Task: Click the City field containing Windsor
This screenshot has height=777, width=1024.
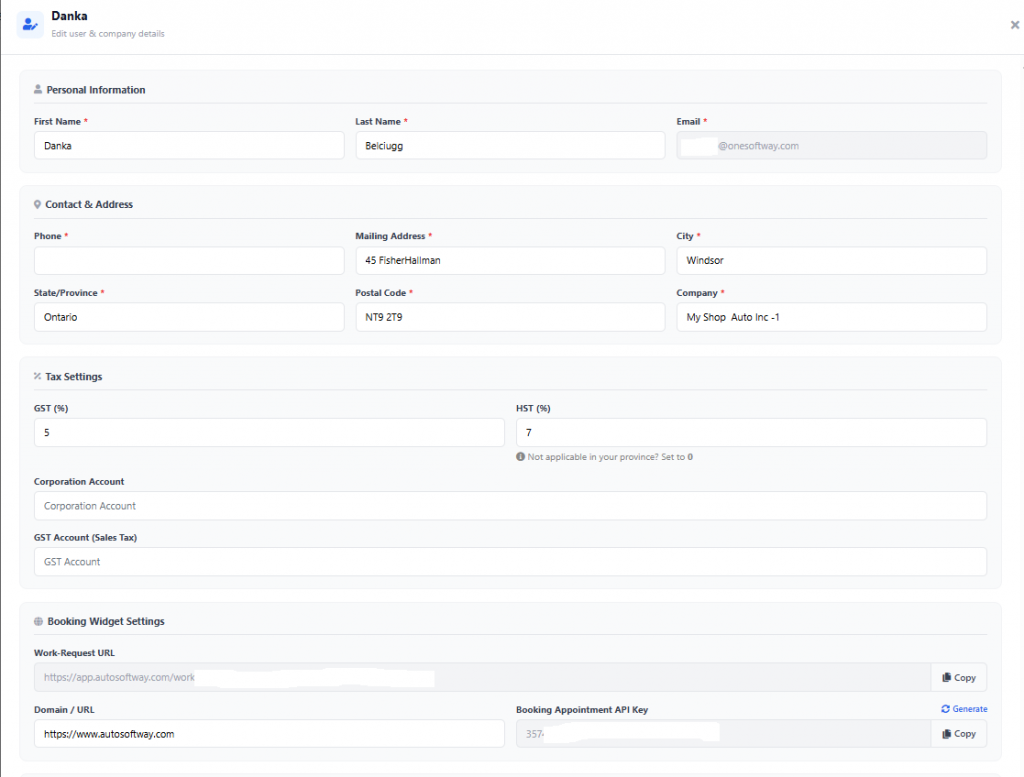Action: tap(830, 260)
